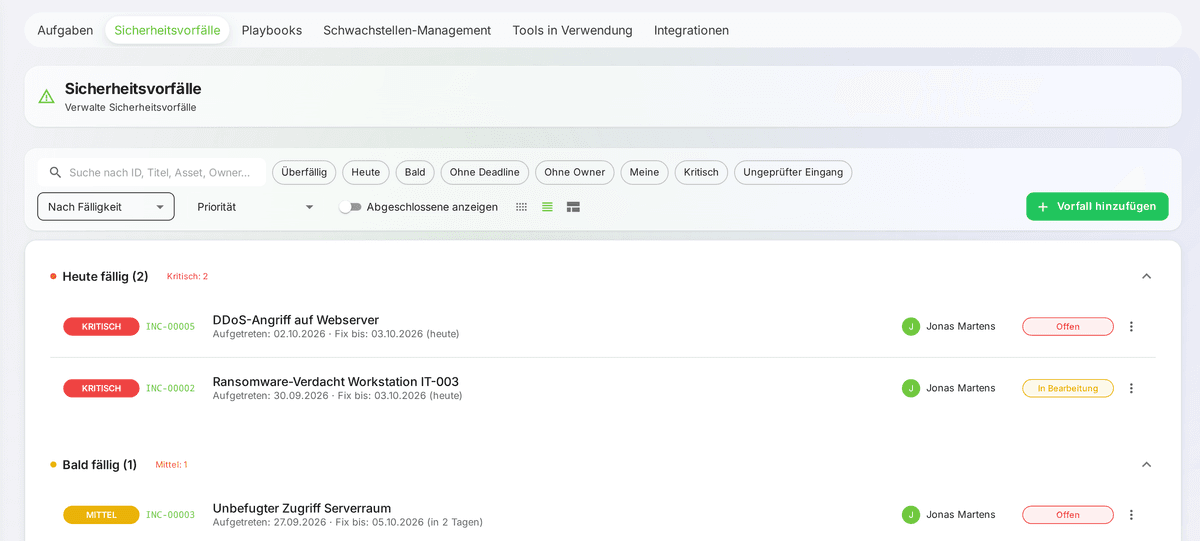Switch to the Playbooks tab
The width and height of the screenshot is (1200, 541).
(x=272, y=30)
